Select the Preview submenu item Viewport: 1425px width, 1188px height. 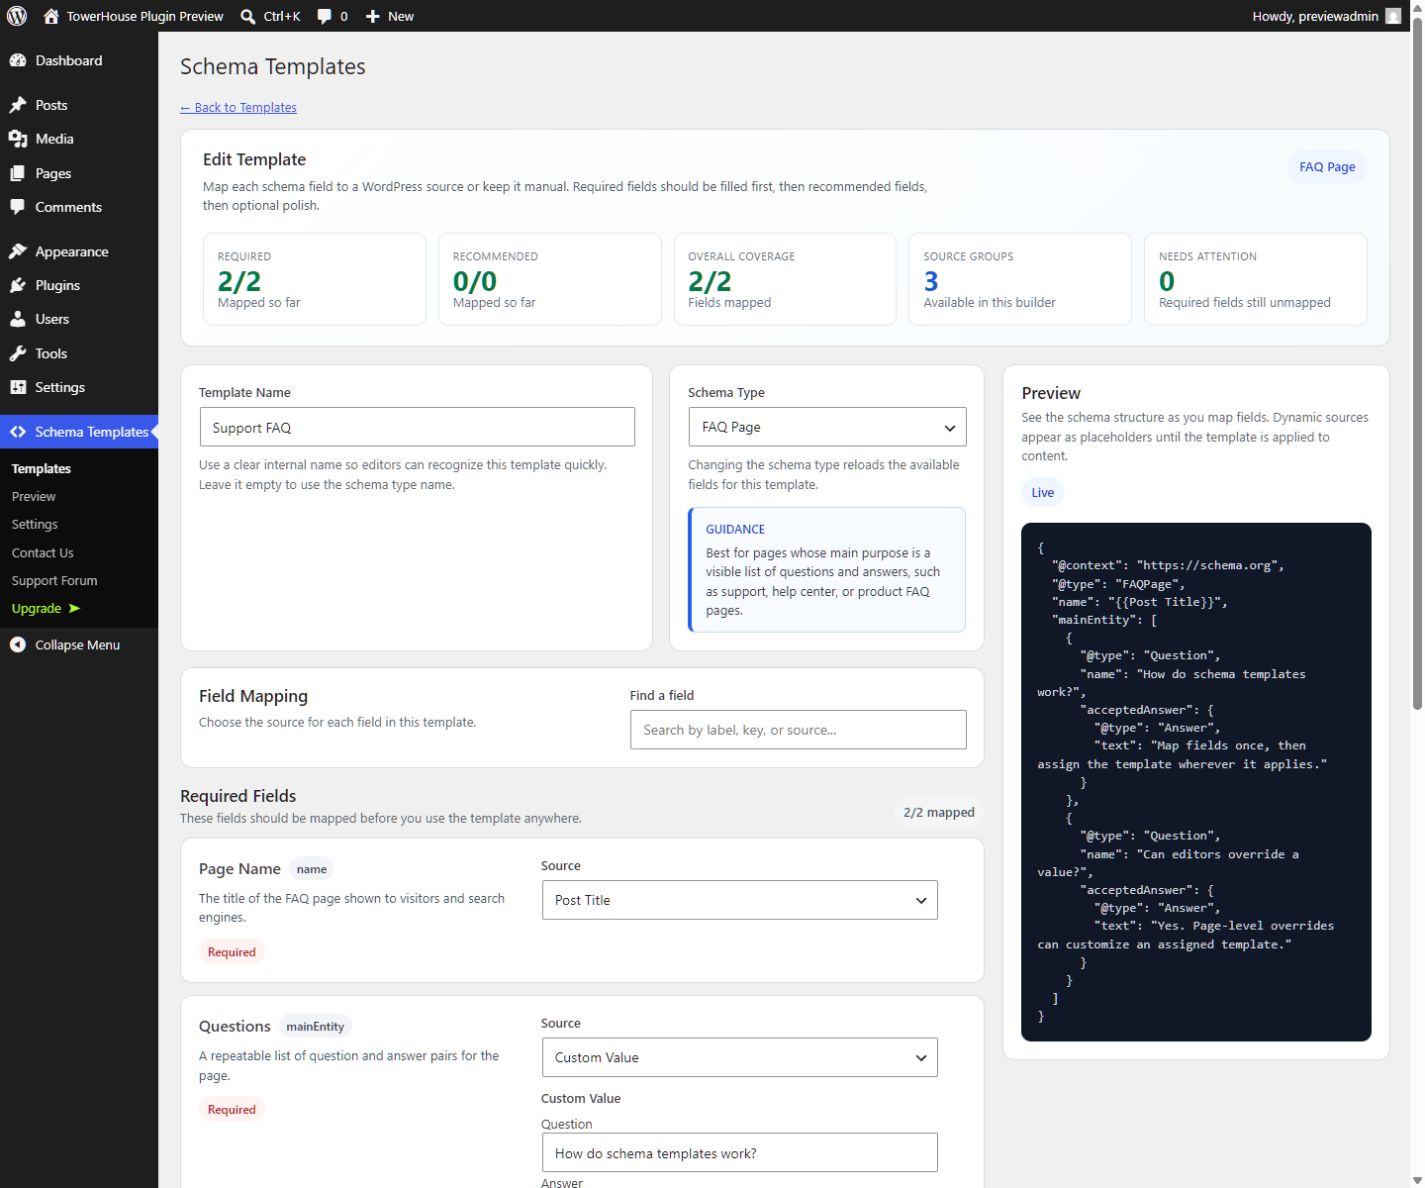pos(33,496)
